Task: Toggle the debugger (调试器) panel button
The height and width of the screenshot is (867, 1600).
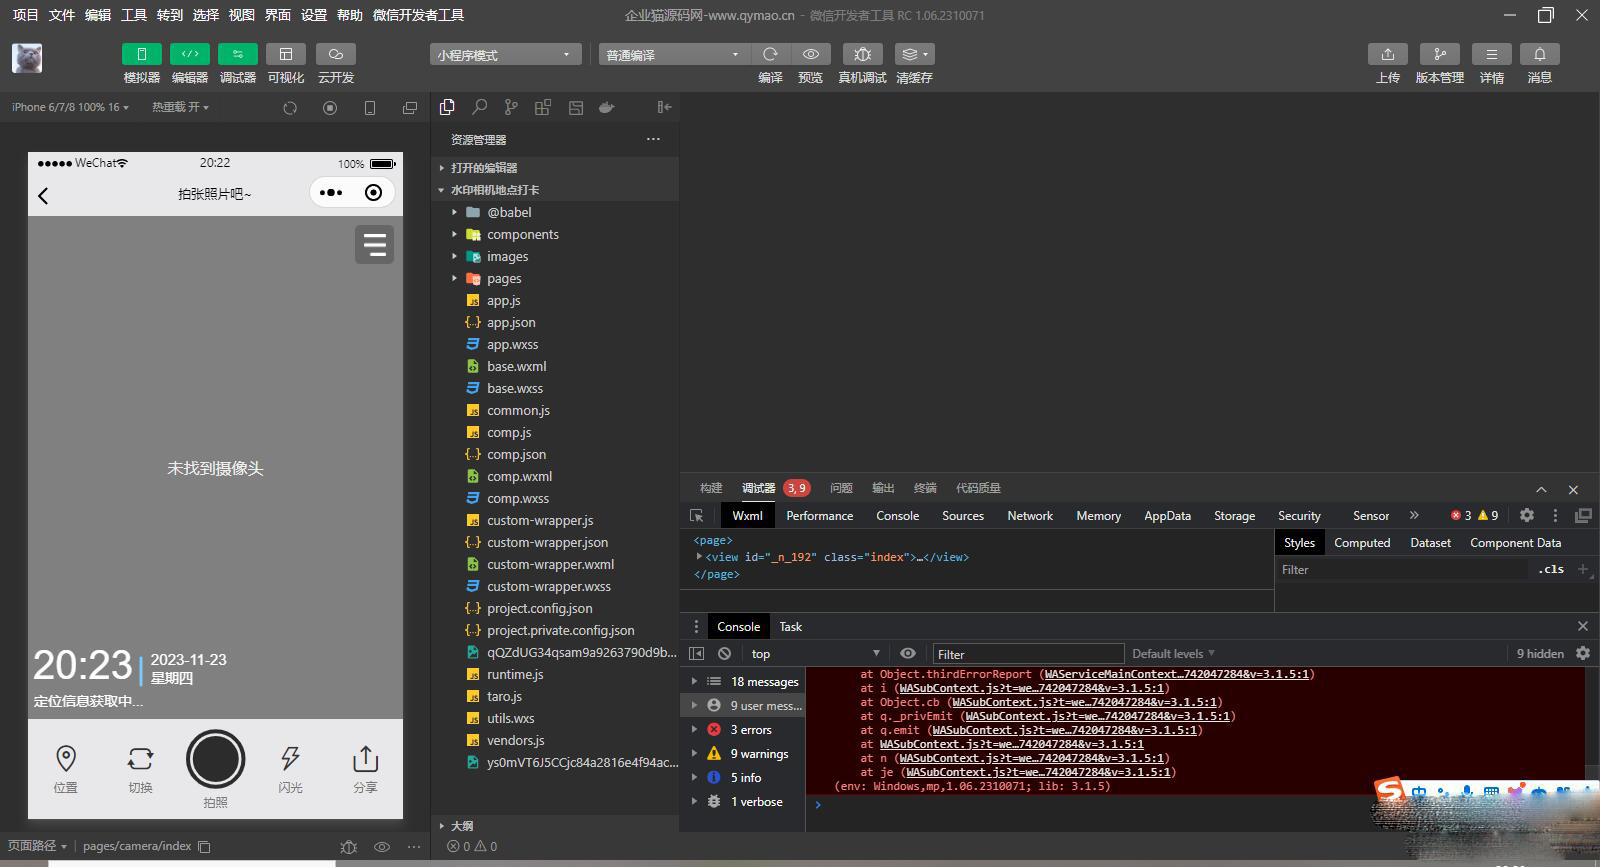Action: [x=238, y=54]
